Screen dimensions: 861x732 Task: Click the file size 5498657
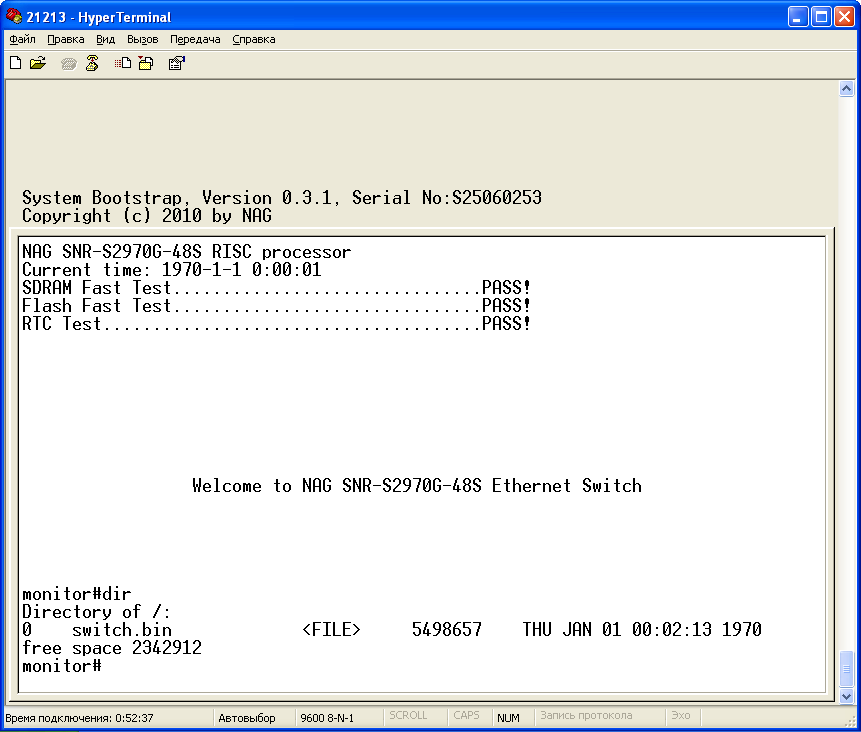tap(447, 629)
